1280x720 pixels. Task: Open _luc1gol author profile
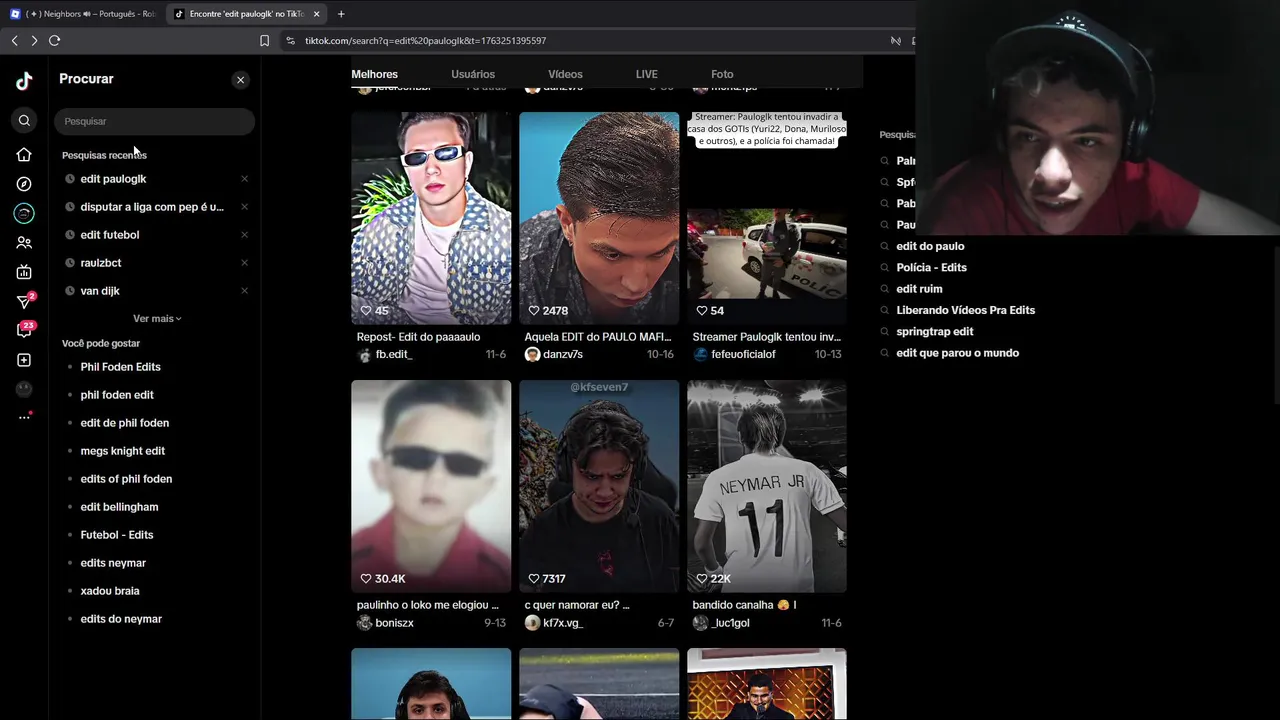(x=722, y=623)
